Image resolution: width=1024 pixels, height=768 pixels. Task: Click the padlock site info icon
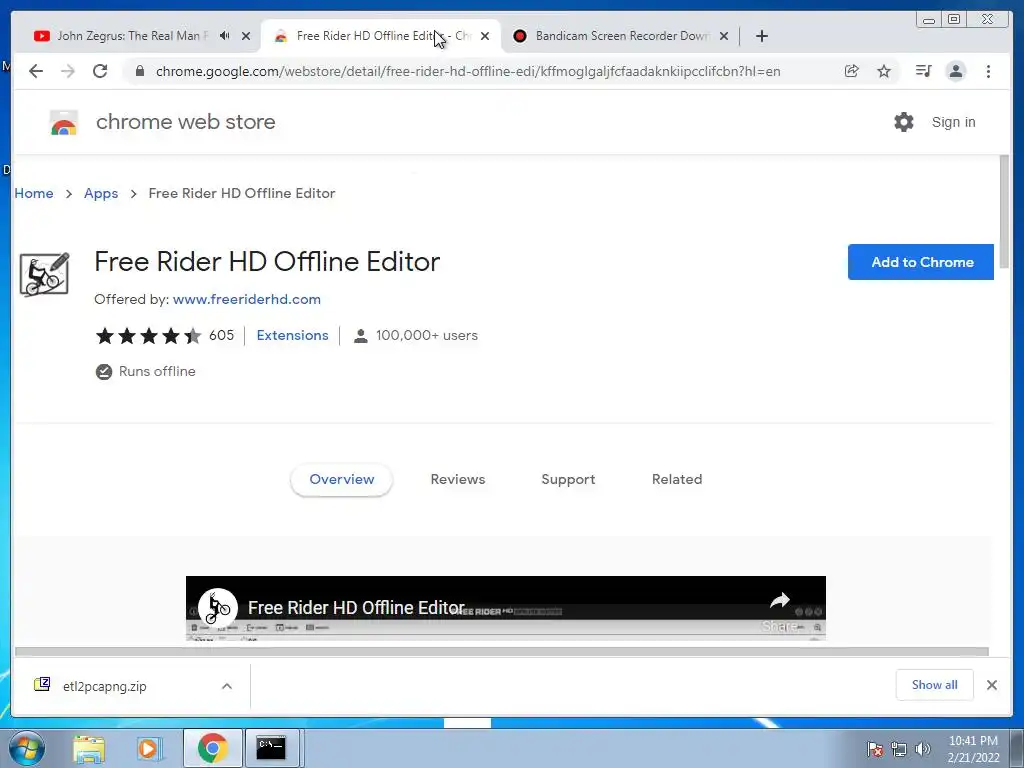[140, 71]
